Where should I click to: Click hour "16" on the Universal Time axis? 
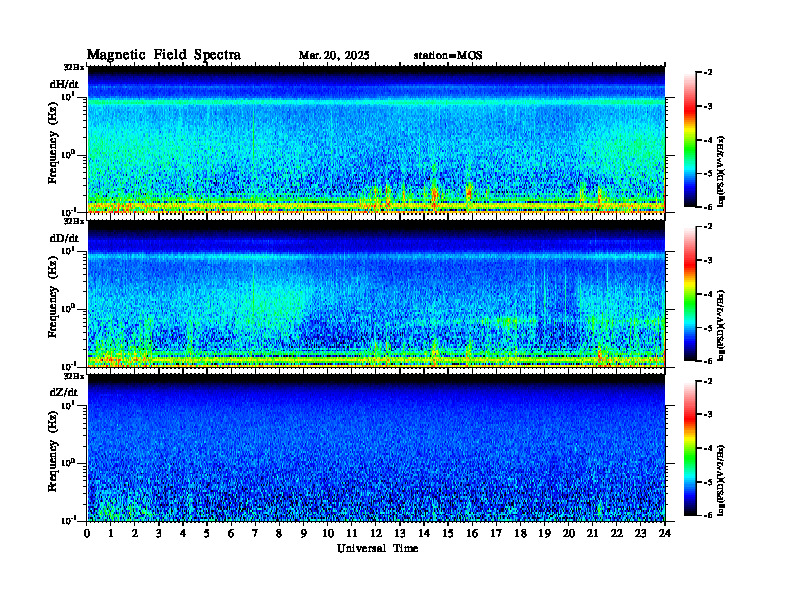tap(472, 534)
